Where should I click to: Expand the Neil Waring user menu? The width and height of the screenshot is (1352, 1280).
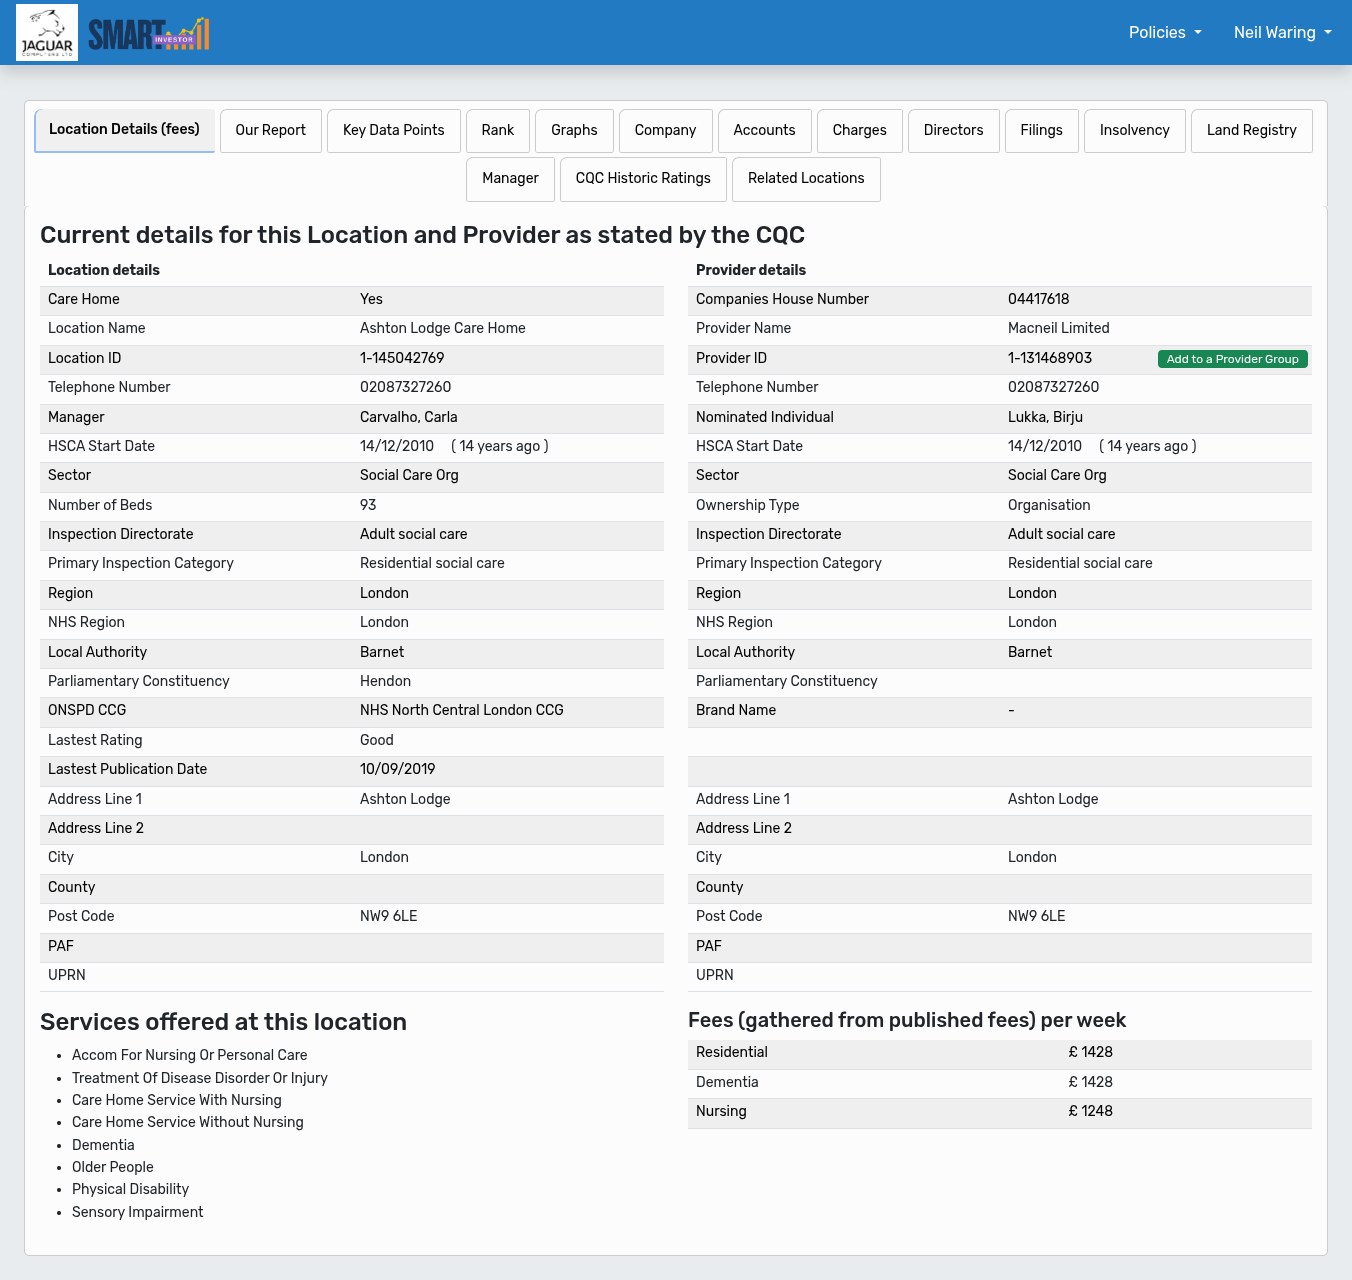pyautogui.click(x=1282, y=33)
